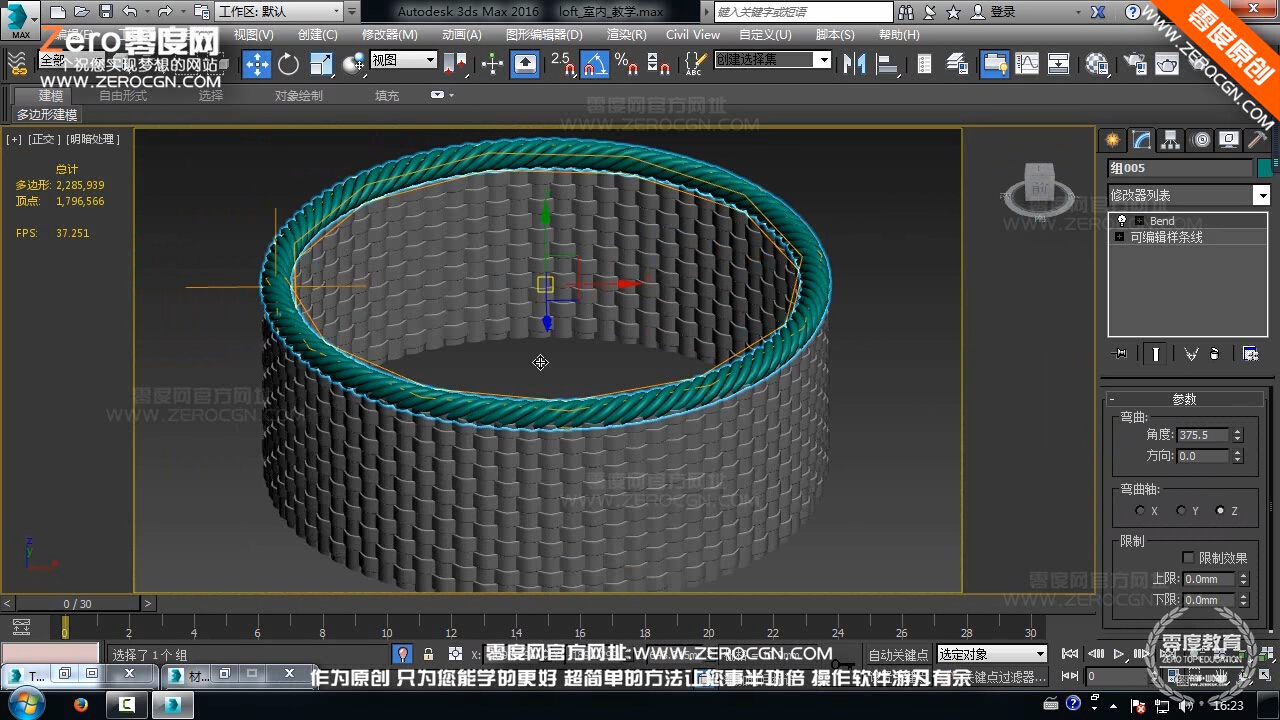Select the Rotate tool
The height and width of the screenshot is (720, 1280).
tap(289, 64)
